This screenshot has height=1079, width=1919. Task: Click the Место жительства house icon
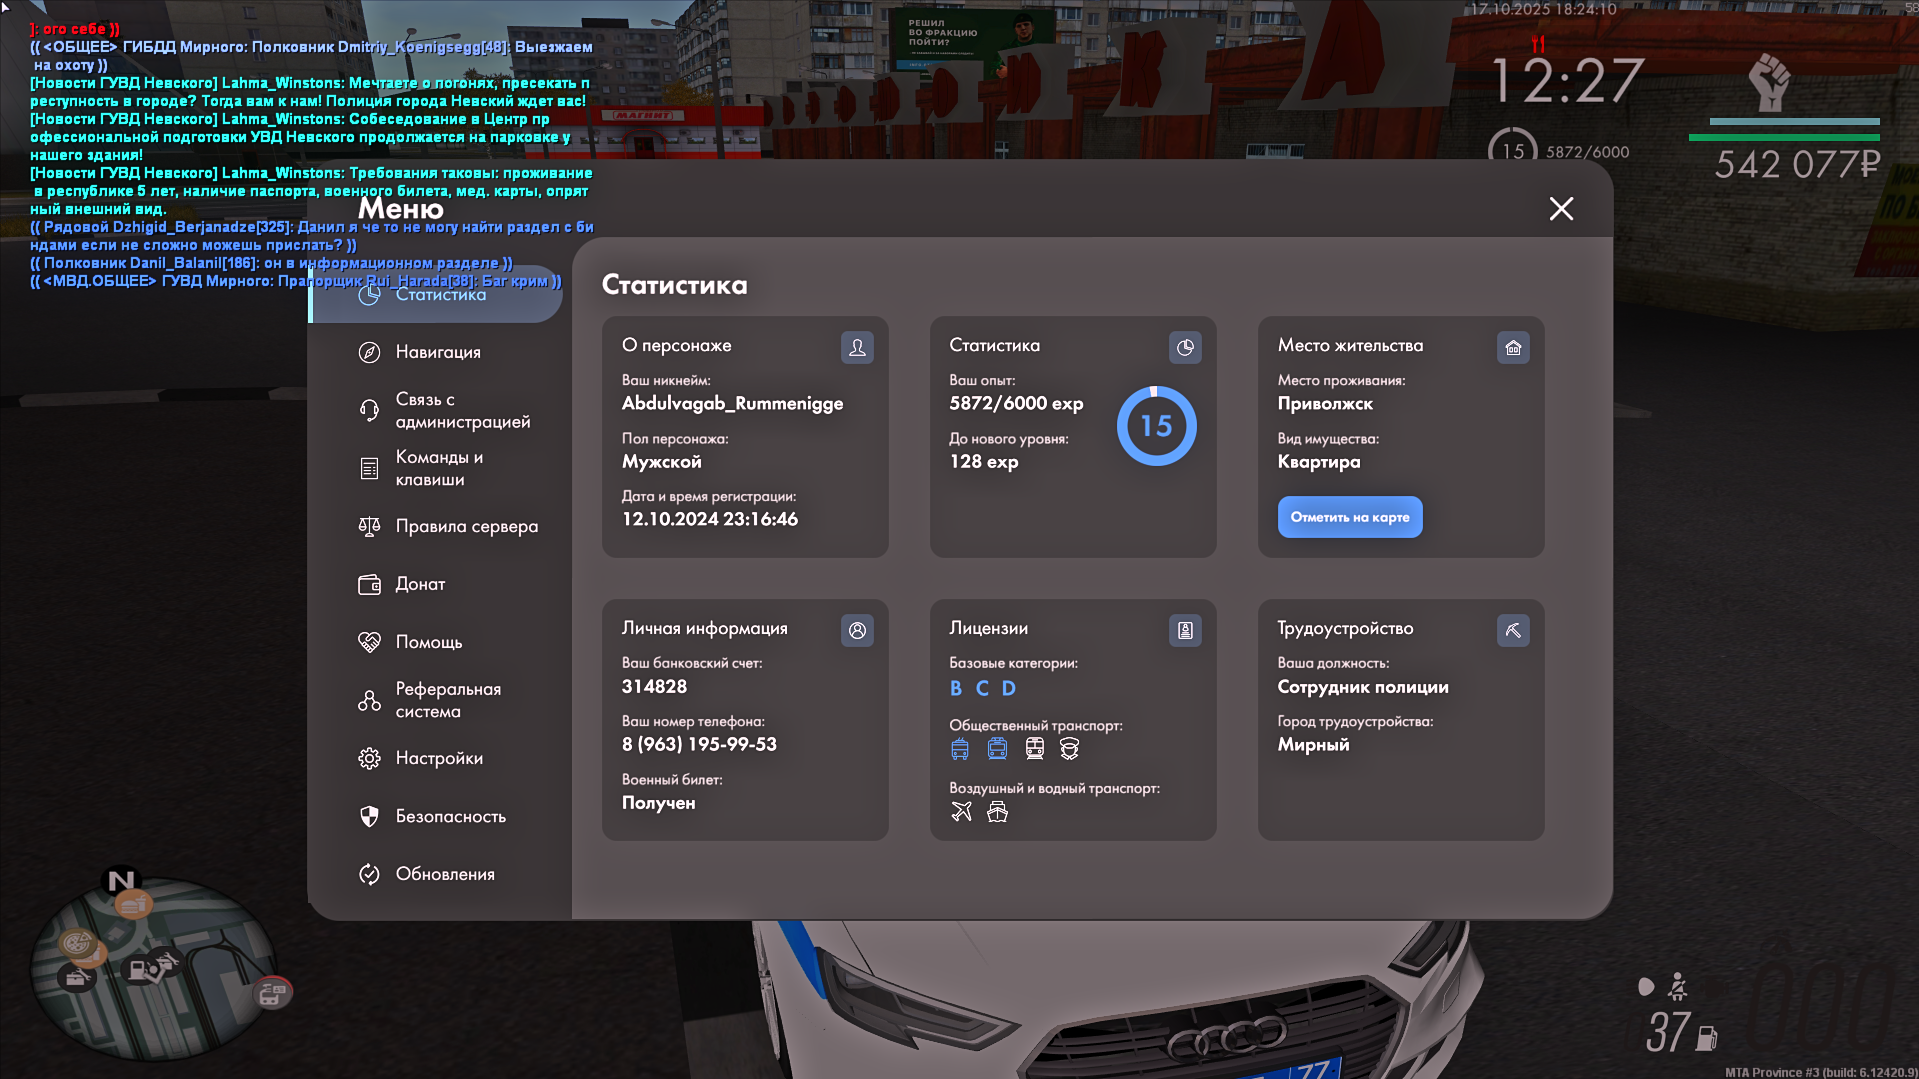1513,347
